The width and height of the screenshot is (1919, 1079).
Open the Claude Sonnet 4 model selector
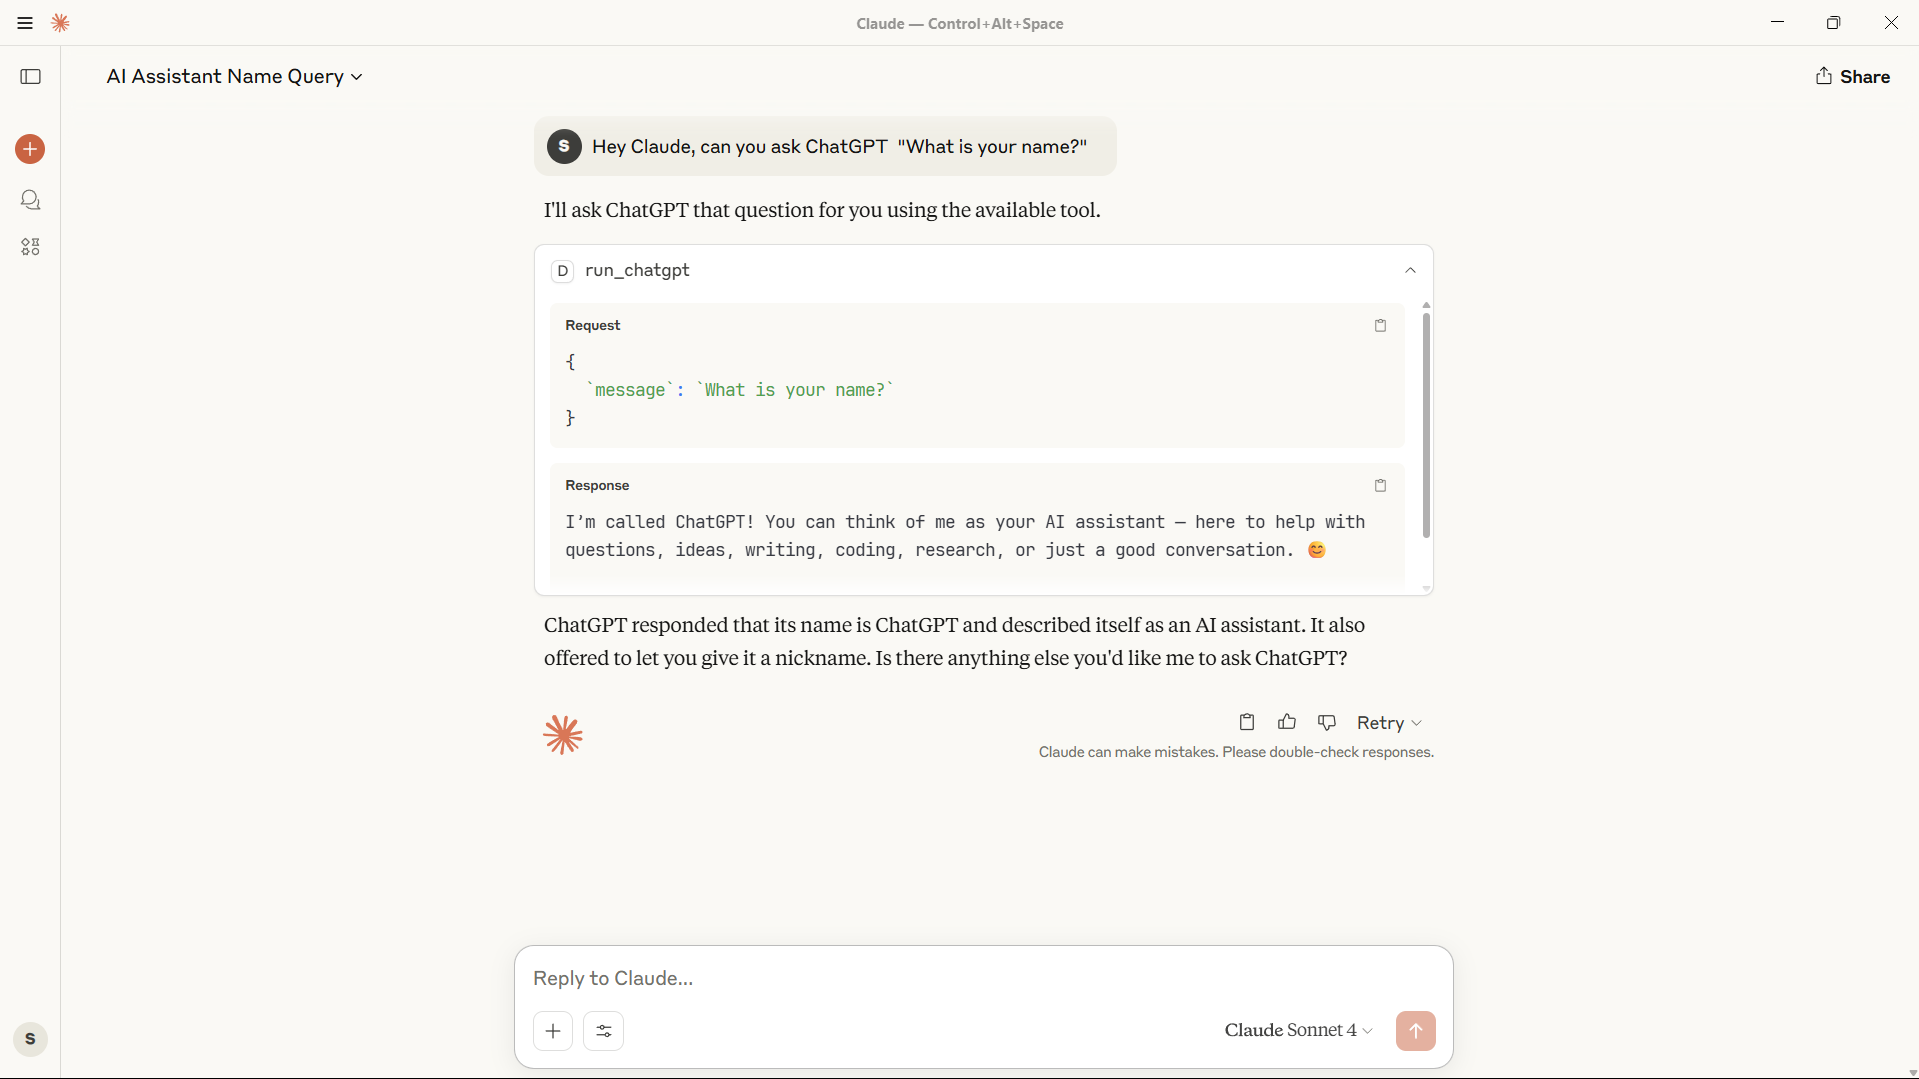(x=1298, y=1030)
